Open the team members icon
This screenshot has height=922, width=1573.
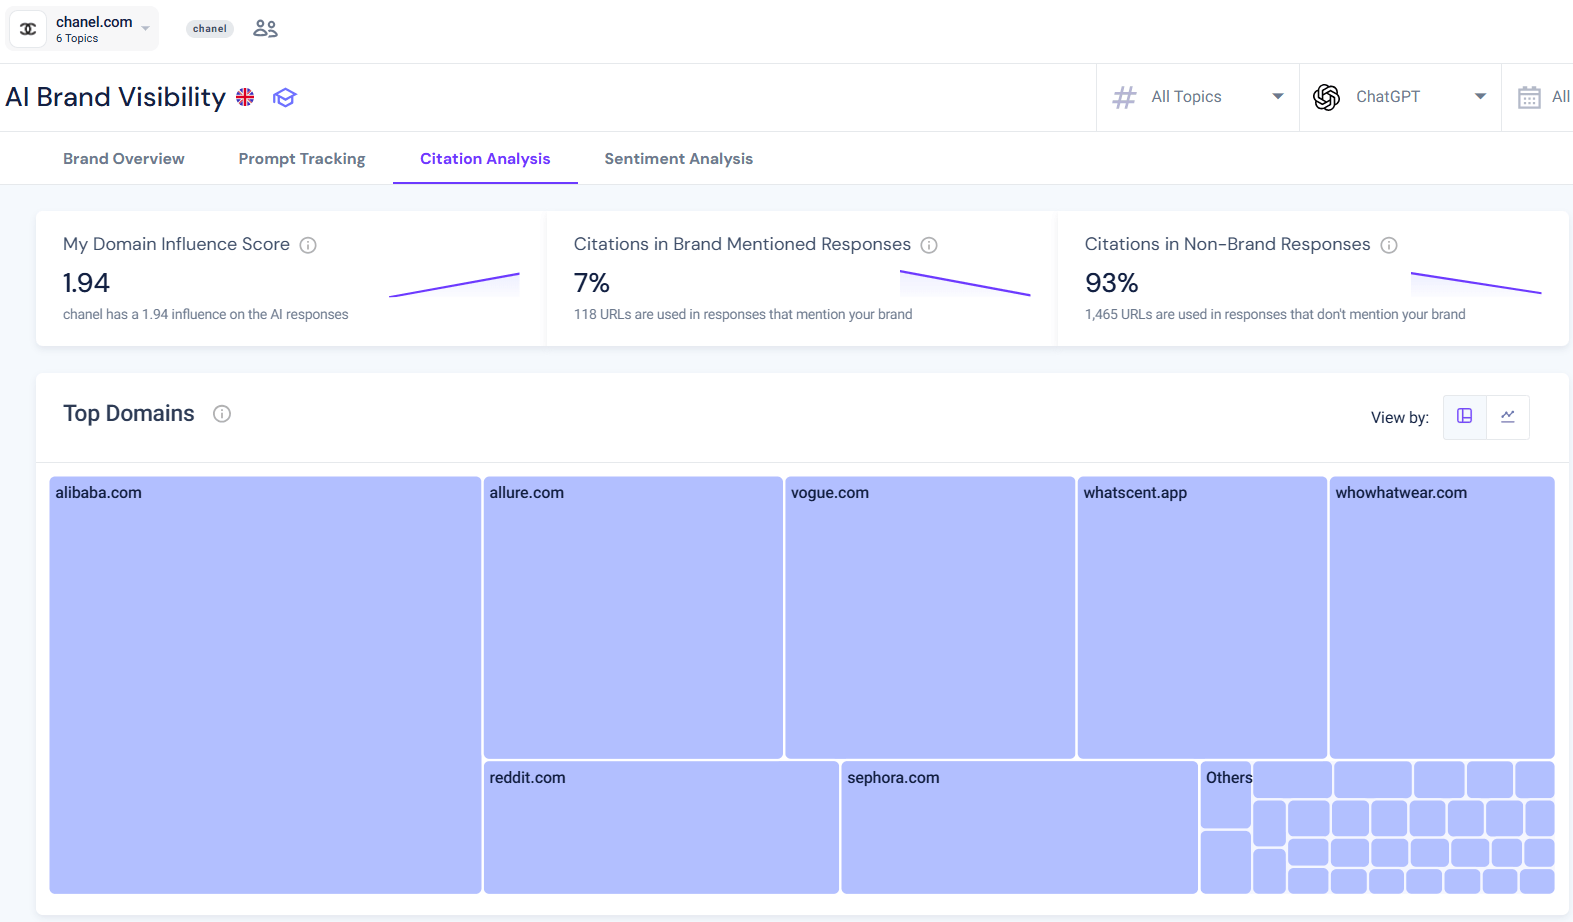pyautogui.click(x=265, y=29)
